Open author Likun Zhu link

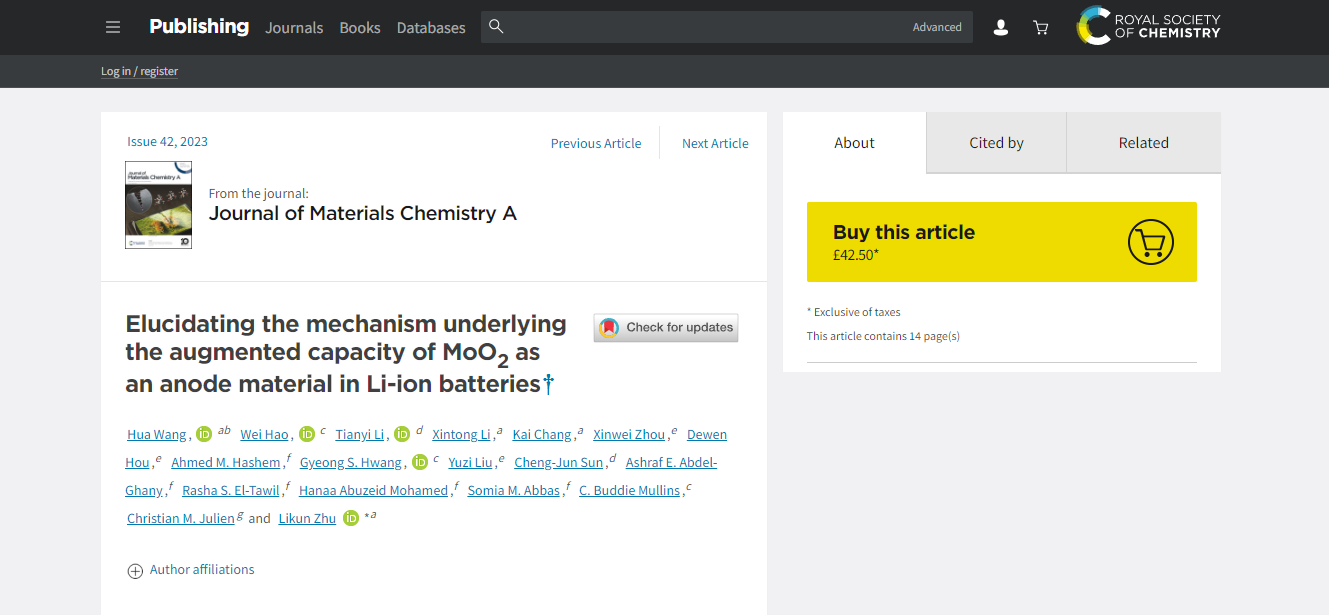308,518
